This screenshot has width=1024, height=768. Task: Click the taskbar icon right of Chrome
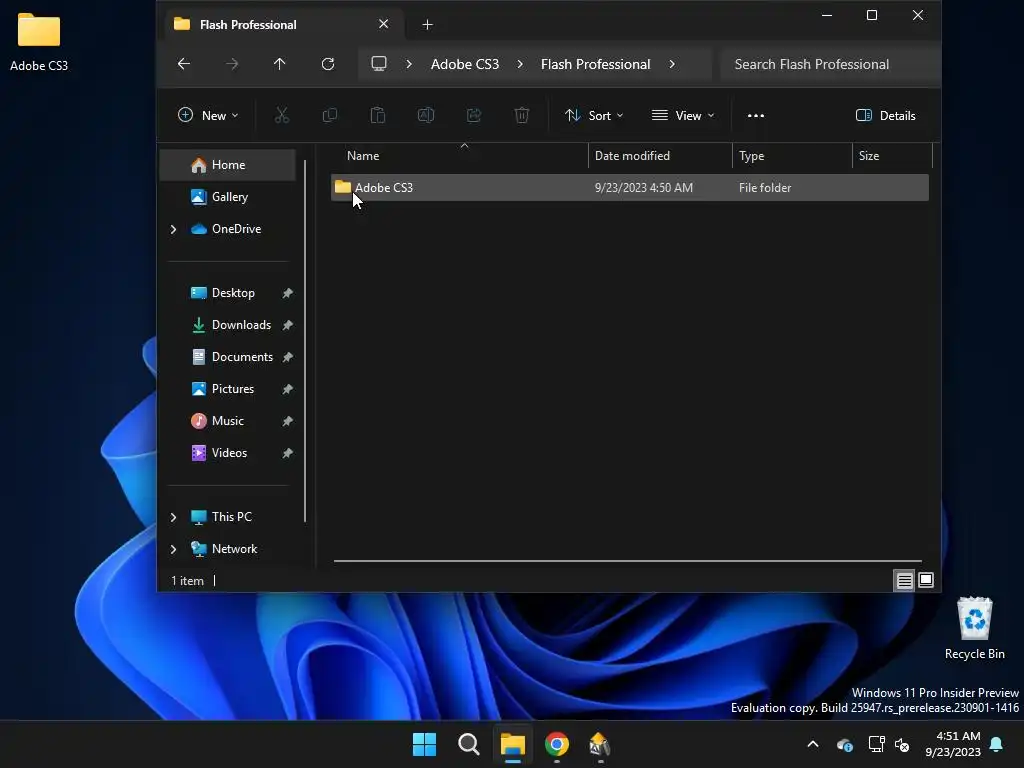point(600,744)
